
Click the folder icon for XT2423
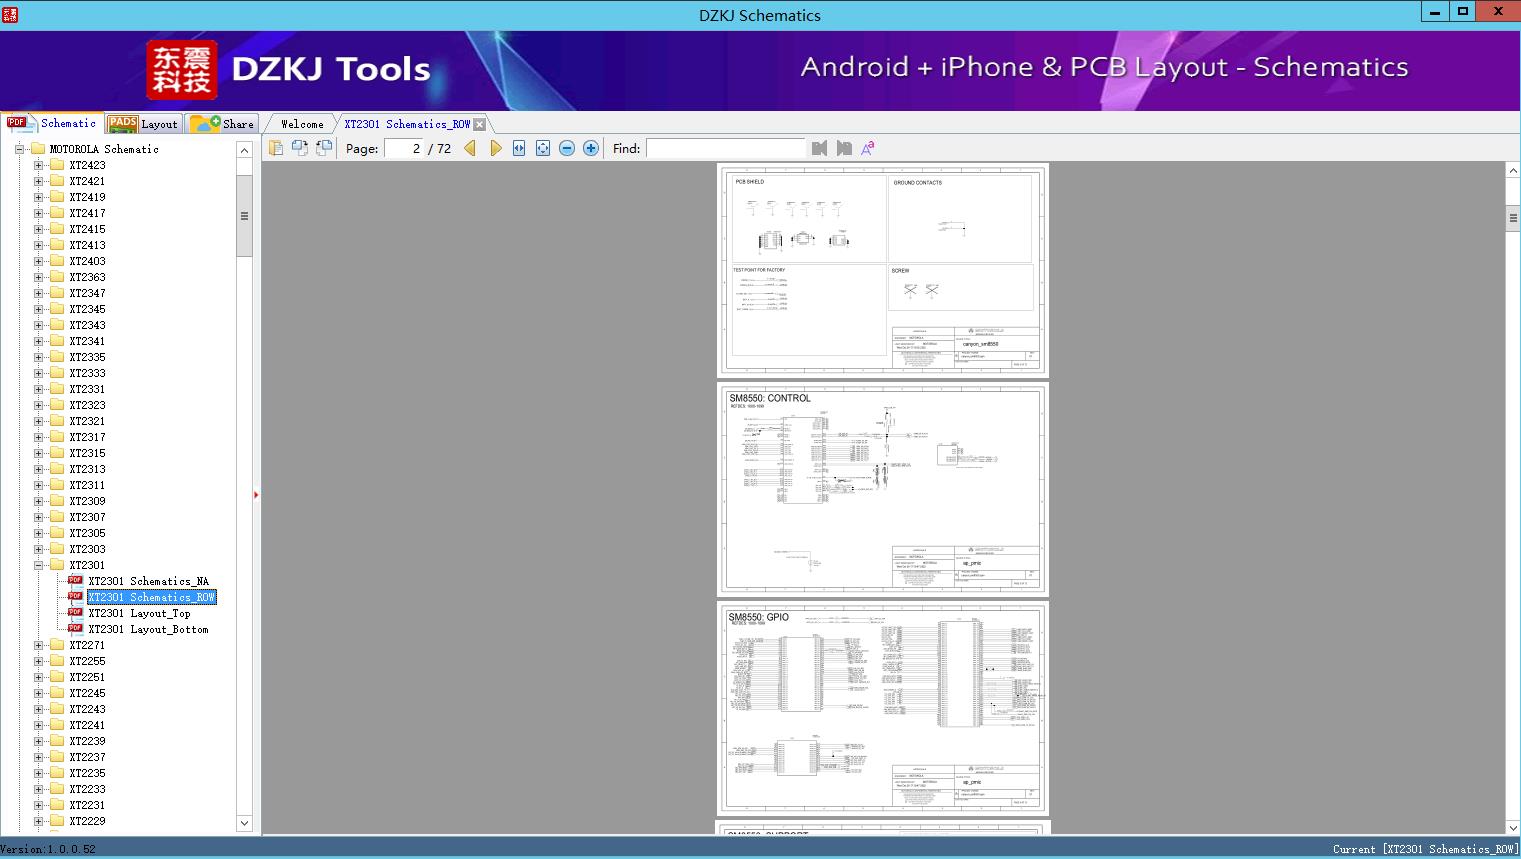click(x=57, y=165)
